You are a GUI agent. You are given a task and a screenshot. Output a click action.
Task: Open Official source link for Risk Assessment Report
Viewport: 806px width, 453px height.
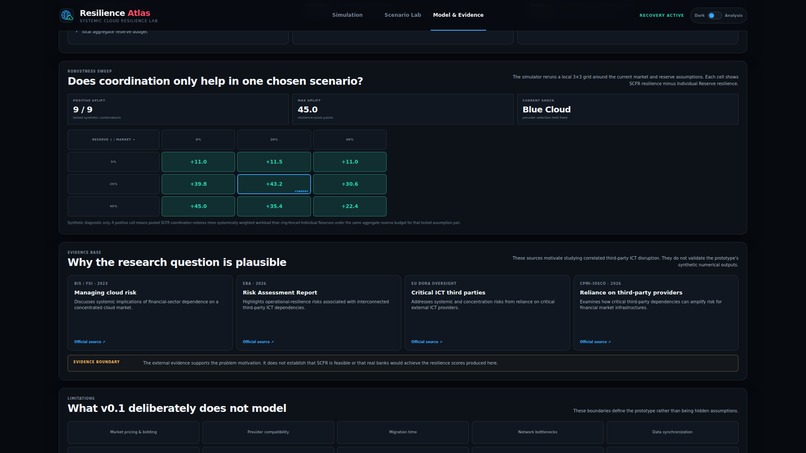point(258,341)
